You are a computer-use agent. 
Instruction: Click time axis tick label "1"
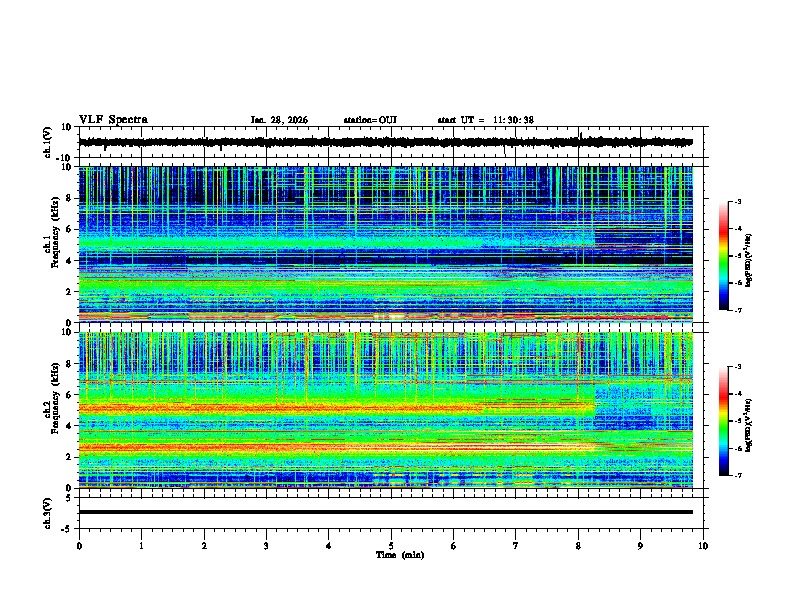141,546
